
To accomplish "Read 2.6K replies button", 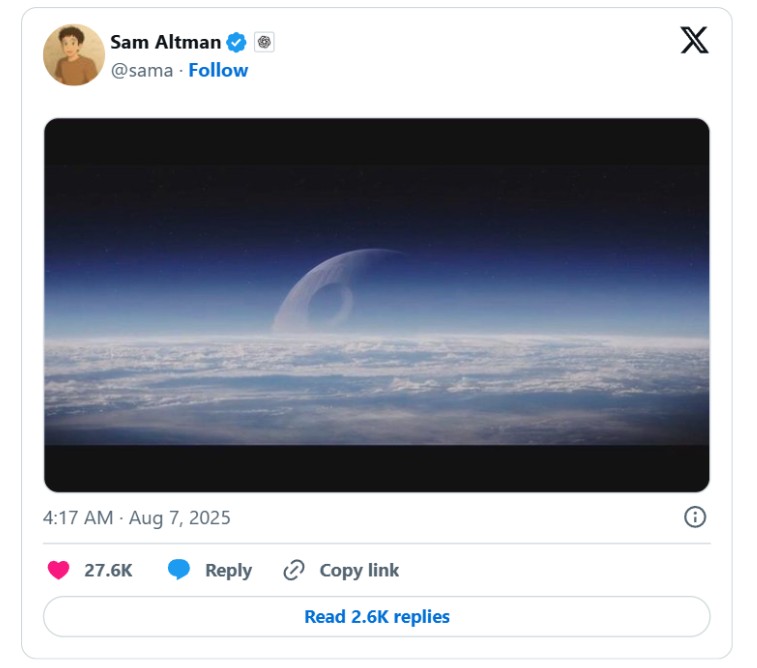I will coord(377,616).
